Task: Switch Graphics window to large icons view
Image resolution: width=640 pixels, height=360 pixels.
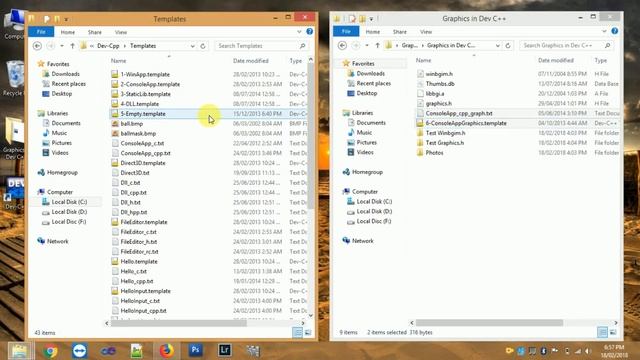Action: [613, 332]
